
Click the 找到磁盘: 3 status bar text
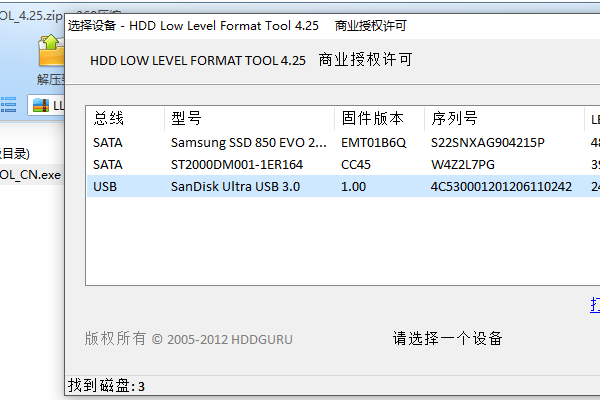106,386
